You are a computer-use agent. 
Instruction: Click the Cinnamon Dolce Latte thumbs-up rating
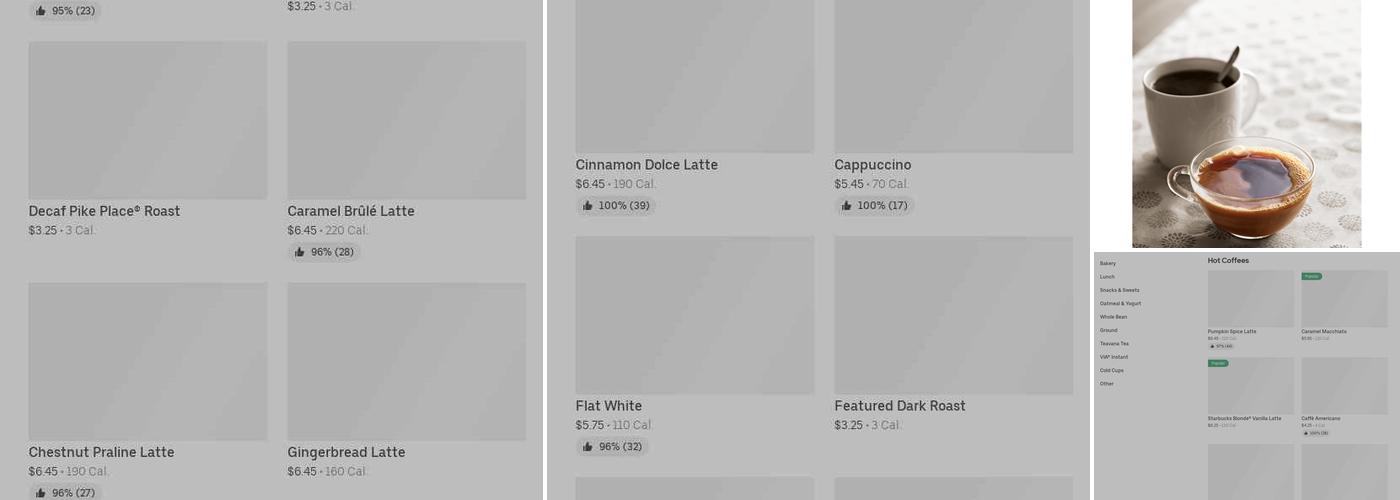(x=615, y=206)
